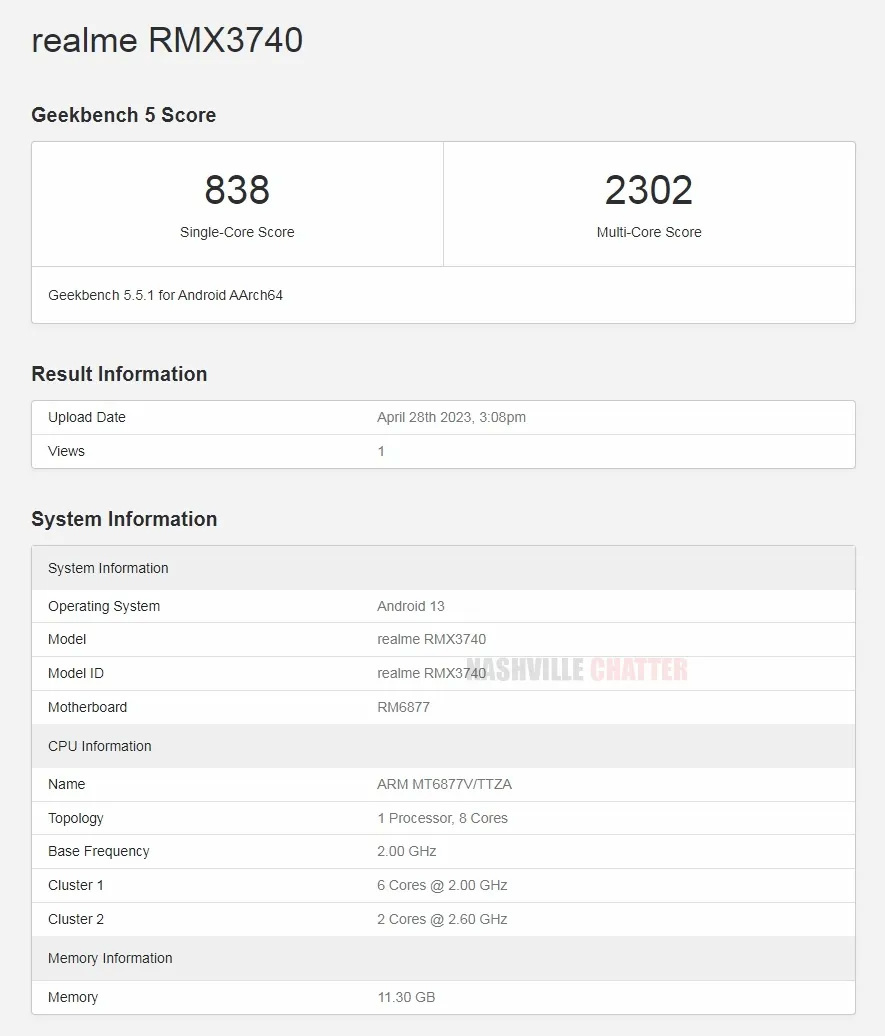This screenshot has width=885, height=1036.
Task: Click the Model value realme RMX3740
Action: tap(431, 639)
